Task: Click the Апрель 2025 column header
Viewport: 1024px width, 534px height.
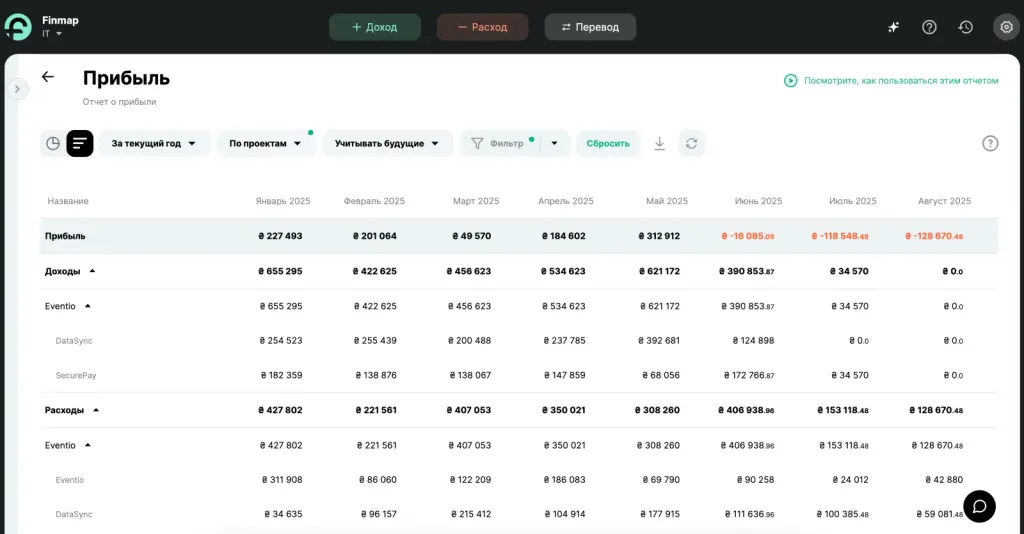Action: 566,201
